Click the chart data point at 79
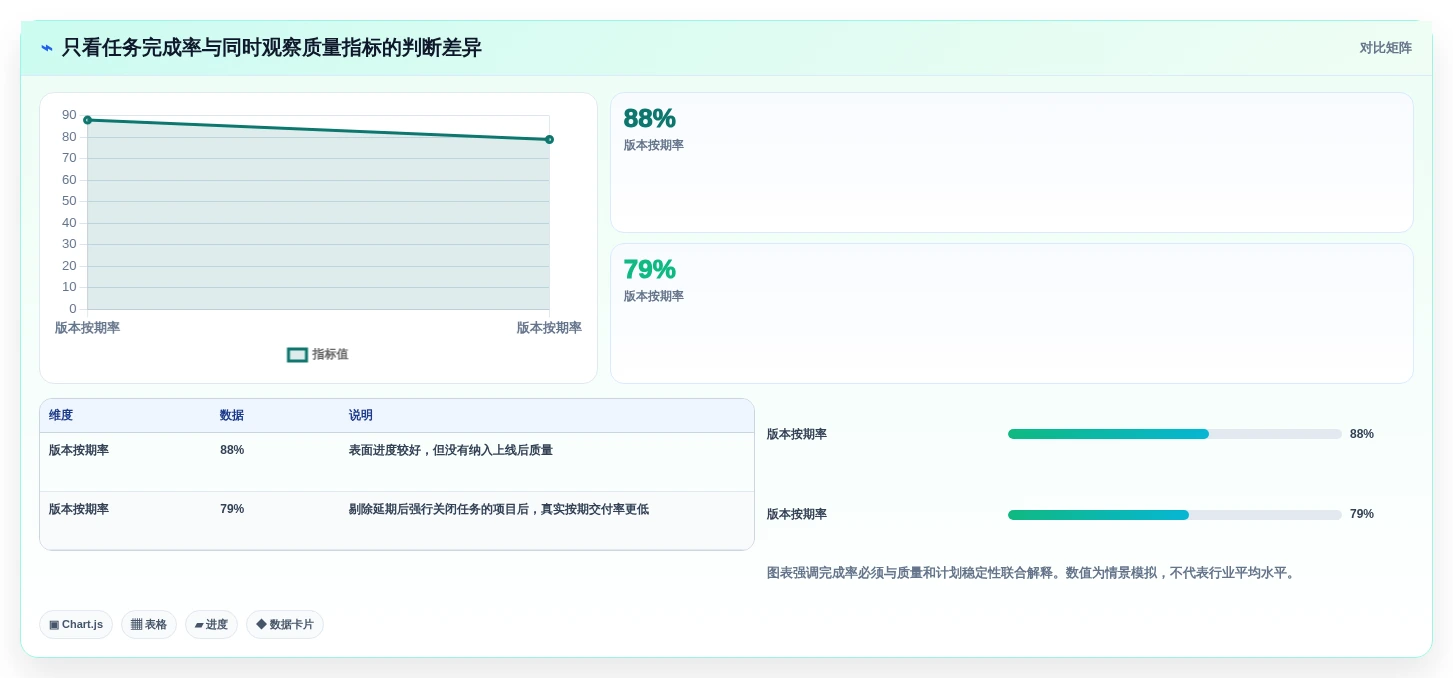The image size is (1453, 678). (x=549, y=139)
